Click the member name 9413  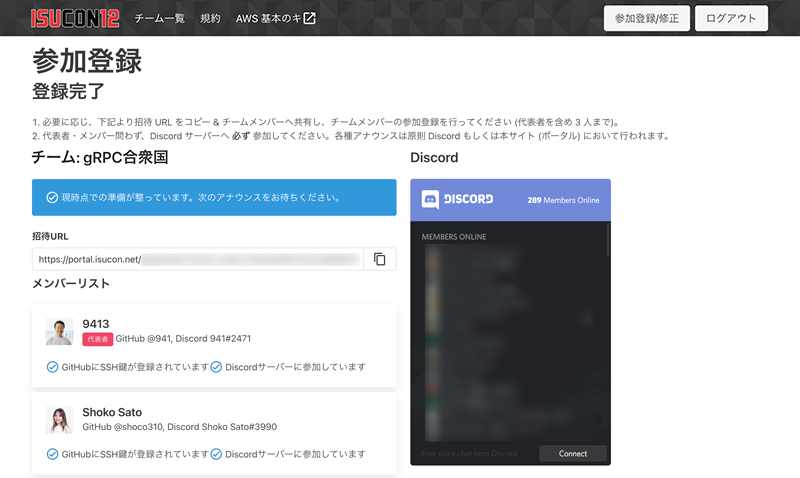[96, 324]
